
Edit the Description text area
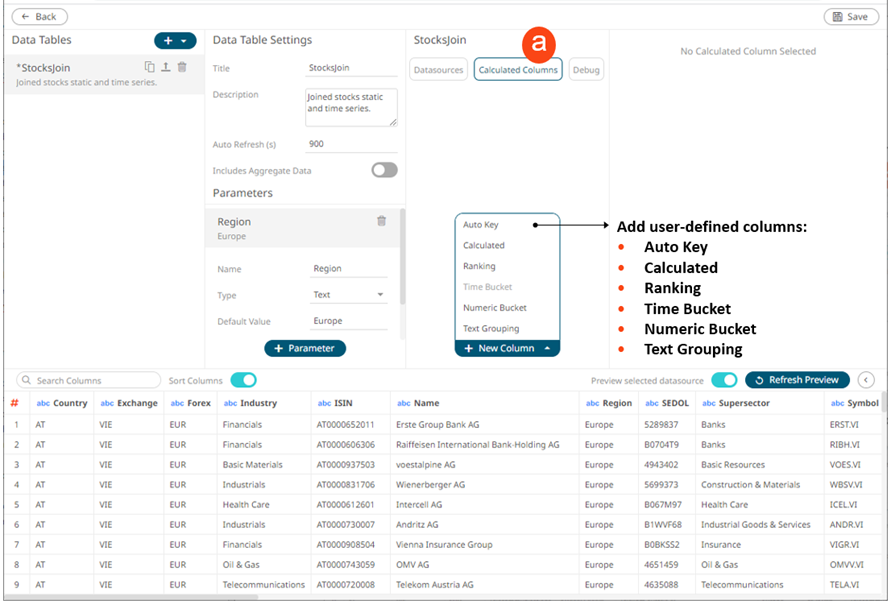point(351,107)
